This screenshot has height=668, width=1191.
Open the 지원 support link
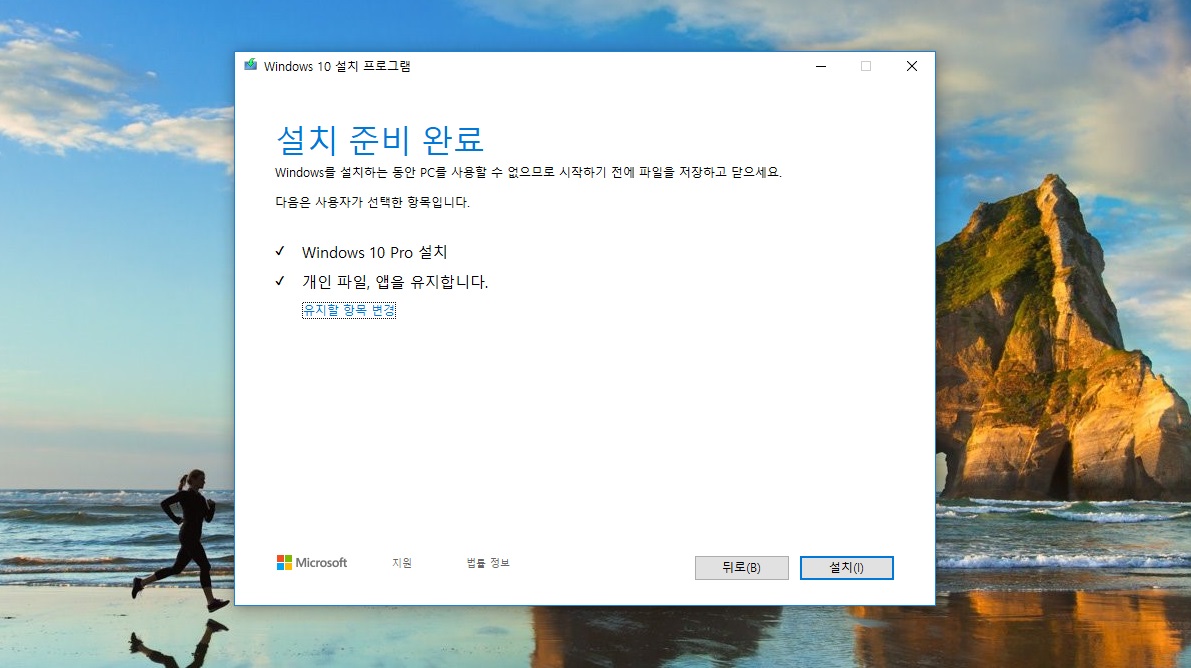click(402, 563)
